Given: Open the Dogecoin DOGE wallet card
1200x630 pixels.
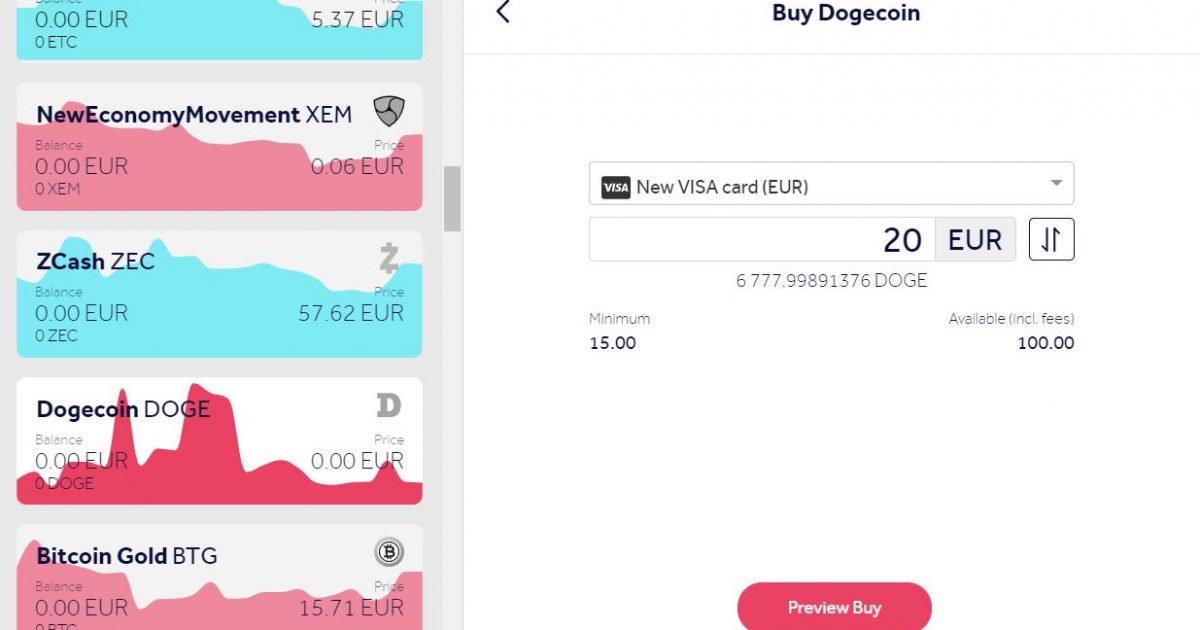Looking at the screenshot, I should pyautogui.click(x=219, y=441).
